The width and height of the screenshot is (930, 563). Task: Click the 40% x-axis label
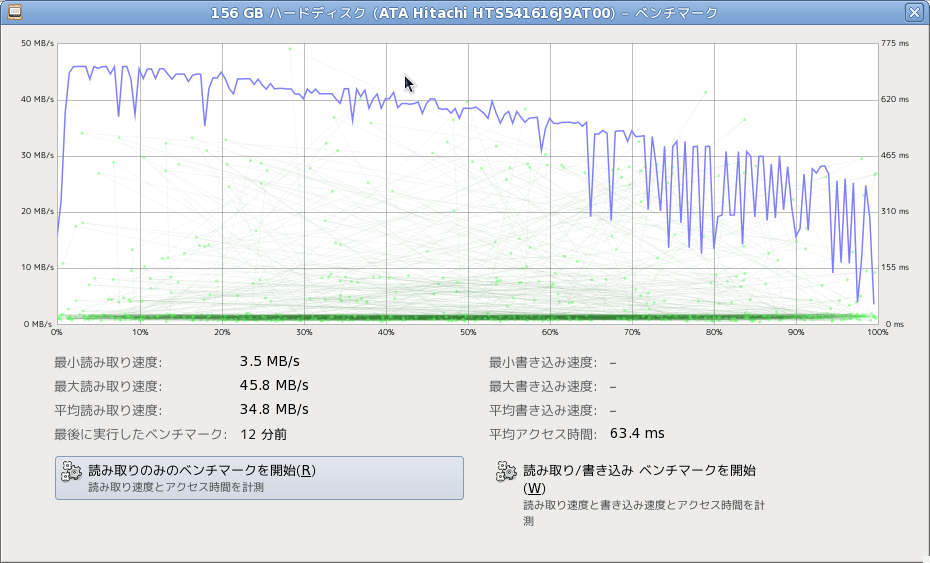tap(386, 332)
